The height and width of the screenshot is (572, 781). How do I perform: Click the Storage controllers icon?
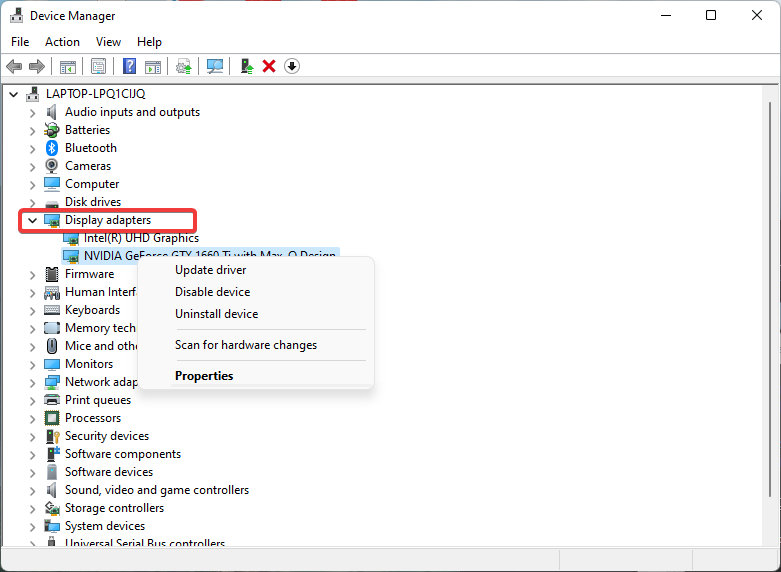pyautogui.click(x=52, y=508)
